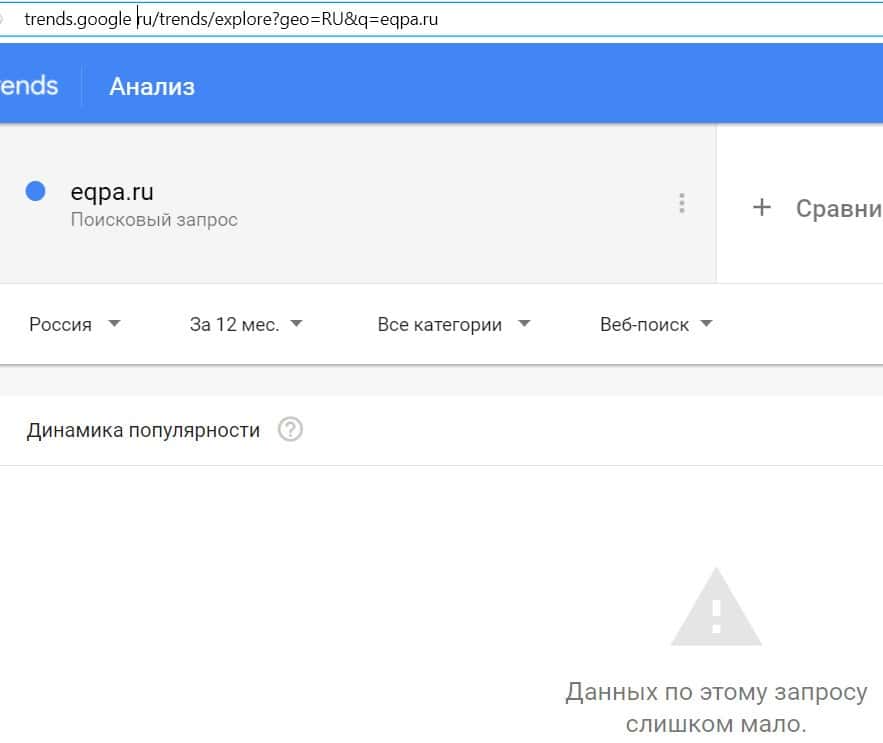
Task: Click the Trends logo in the header
Action: tap(29, 85)
